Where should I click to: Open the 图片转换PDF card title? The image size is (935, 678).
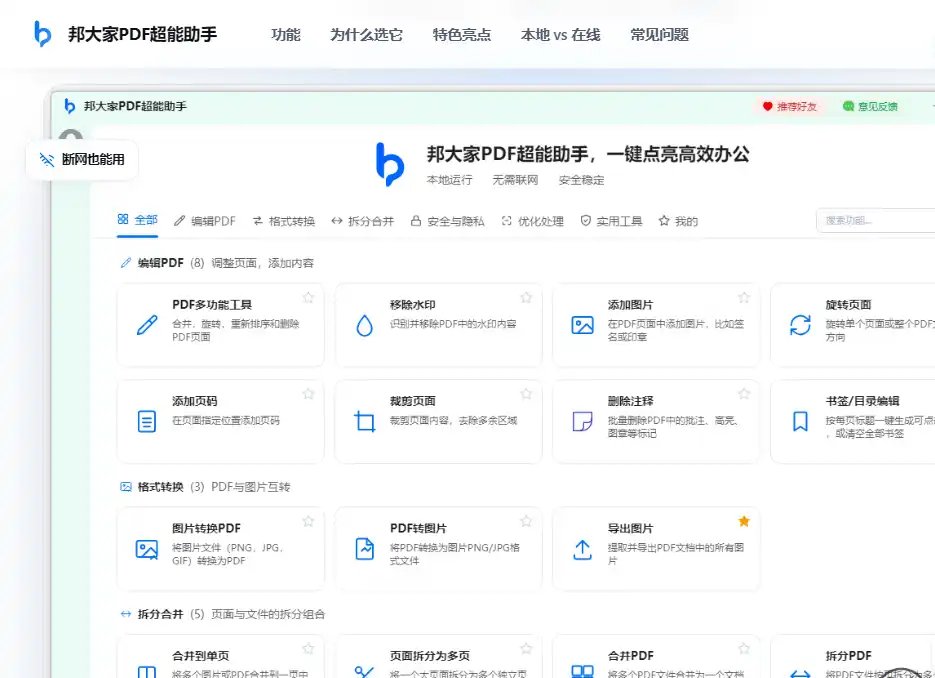tap(206, 528)
